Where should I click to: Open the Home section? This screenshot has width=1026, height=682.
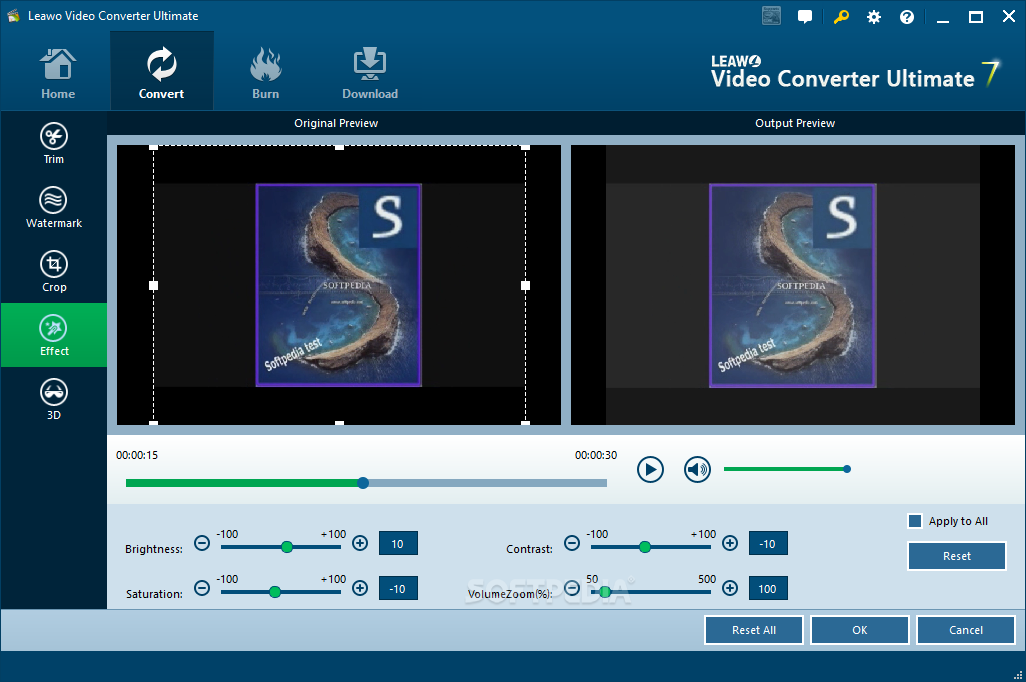coord(58,73)
